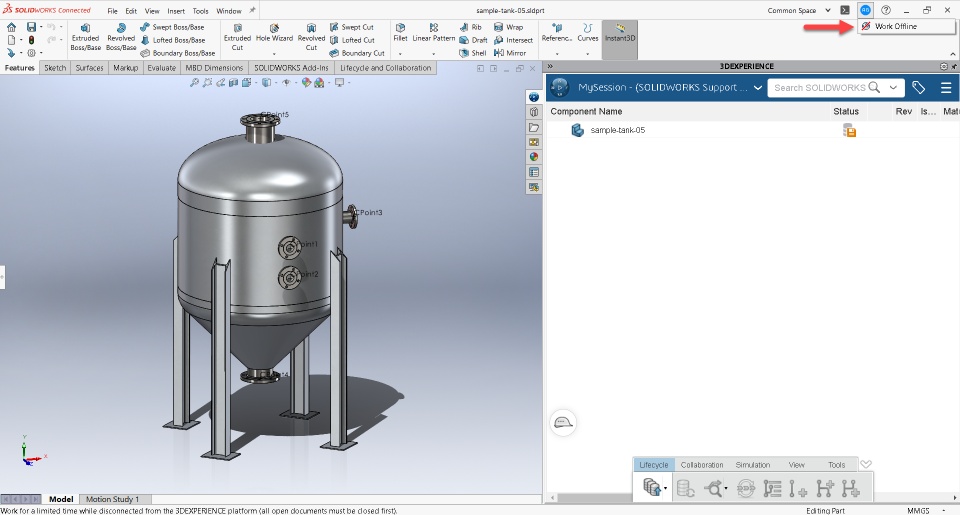Open the help hard-hat assistant icon
Viewport: 960px width, 515px height.
tap(563, 422)
